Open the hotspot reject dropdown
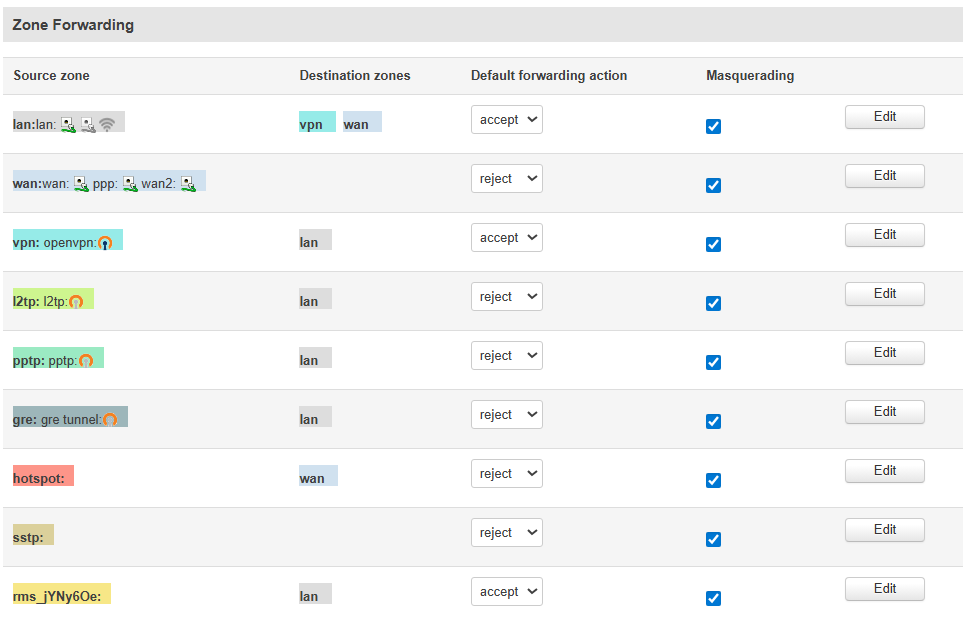971x627 pixels. coord(507,473)
